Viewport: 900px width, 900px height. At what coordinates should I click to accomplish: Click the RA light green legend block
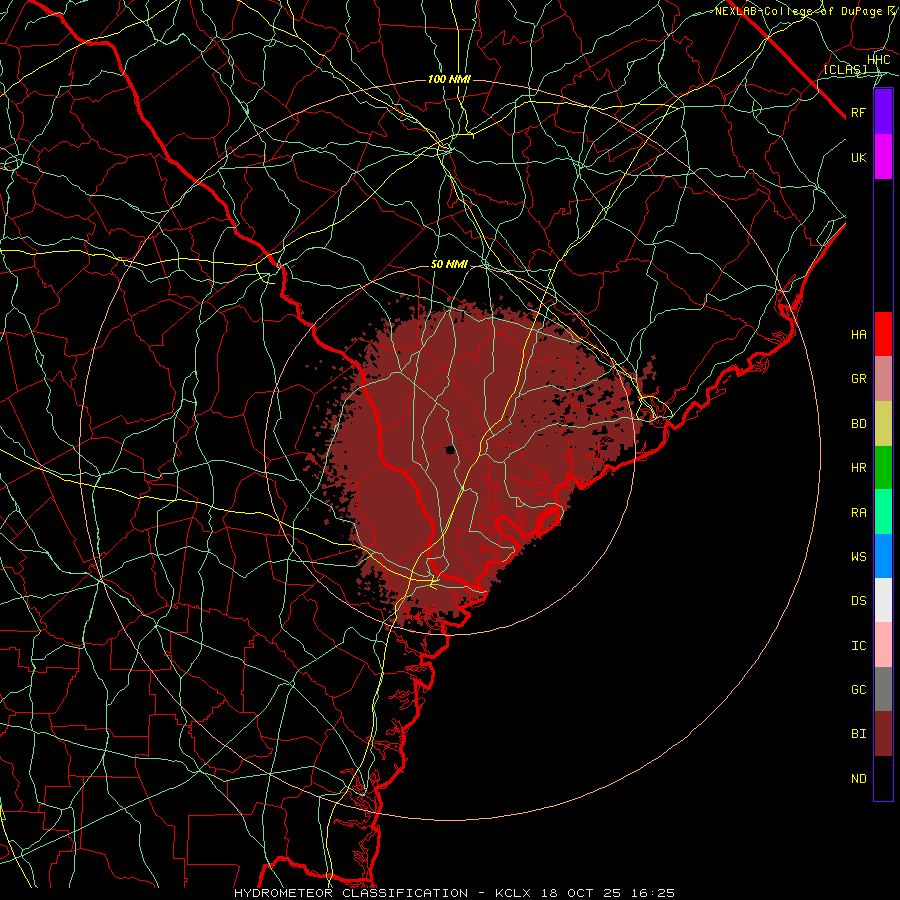pos(883,512)
